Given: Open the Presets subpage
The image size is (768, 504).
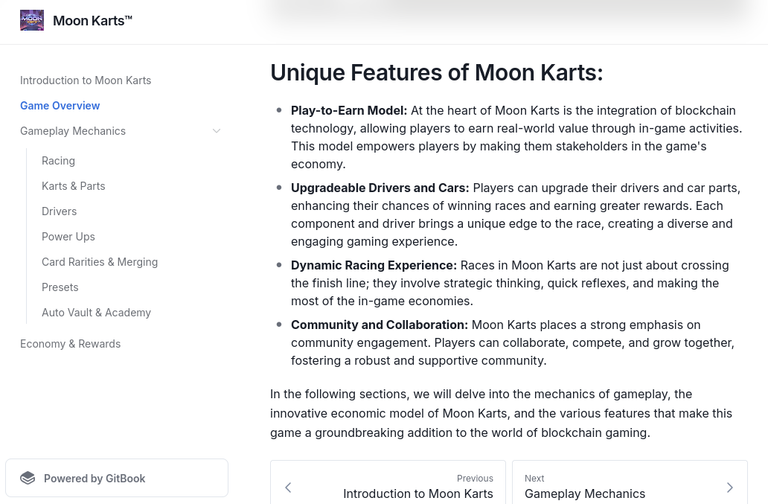Looking at the screenshot, I should click(60, 287).
